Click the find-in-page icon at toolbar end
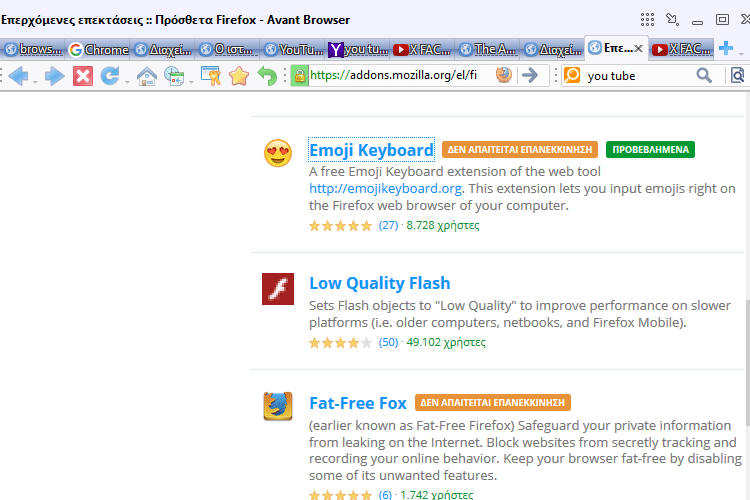This screenshot has width=750, height=500. pyautogui.click(x=737, y=76)
